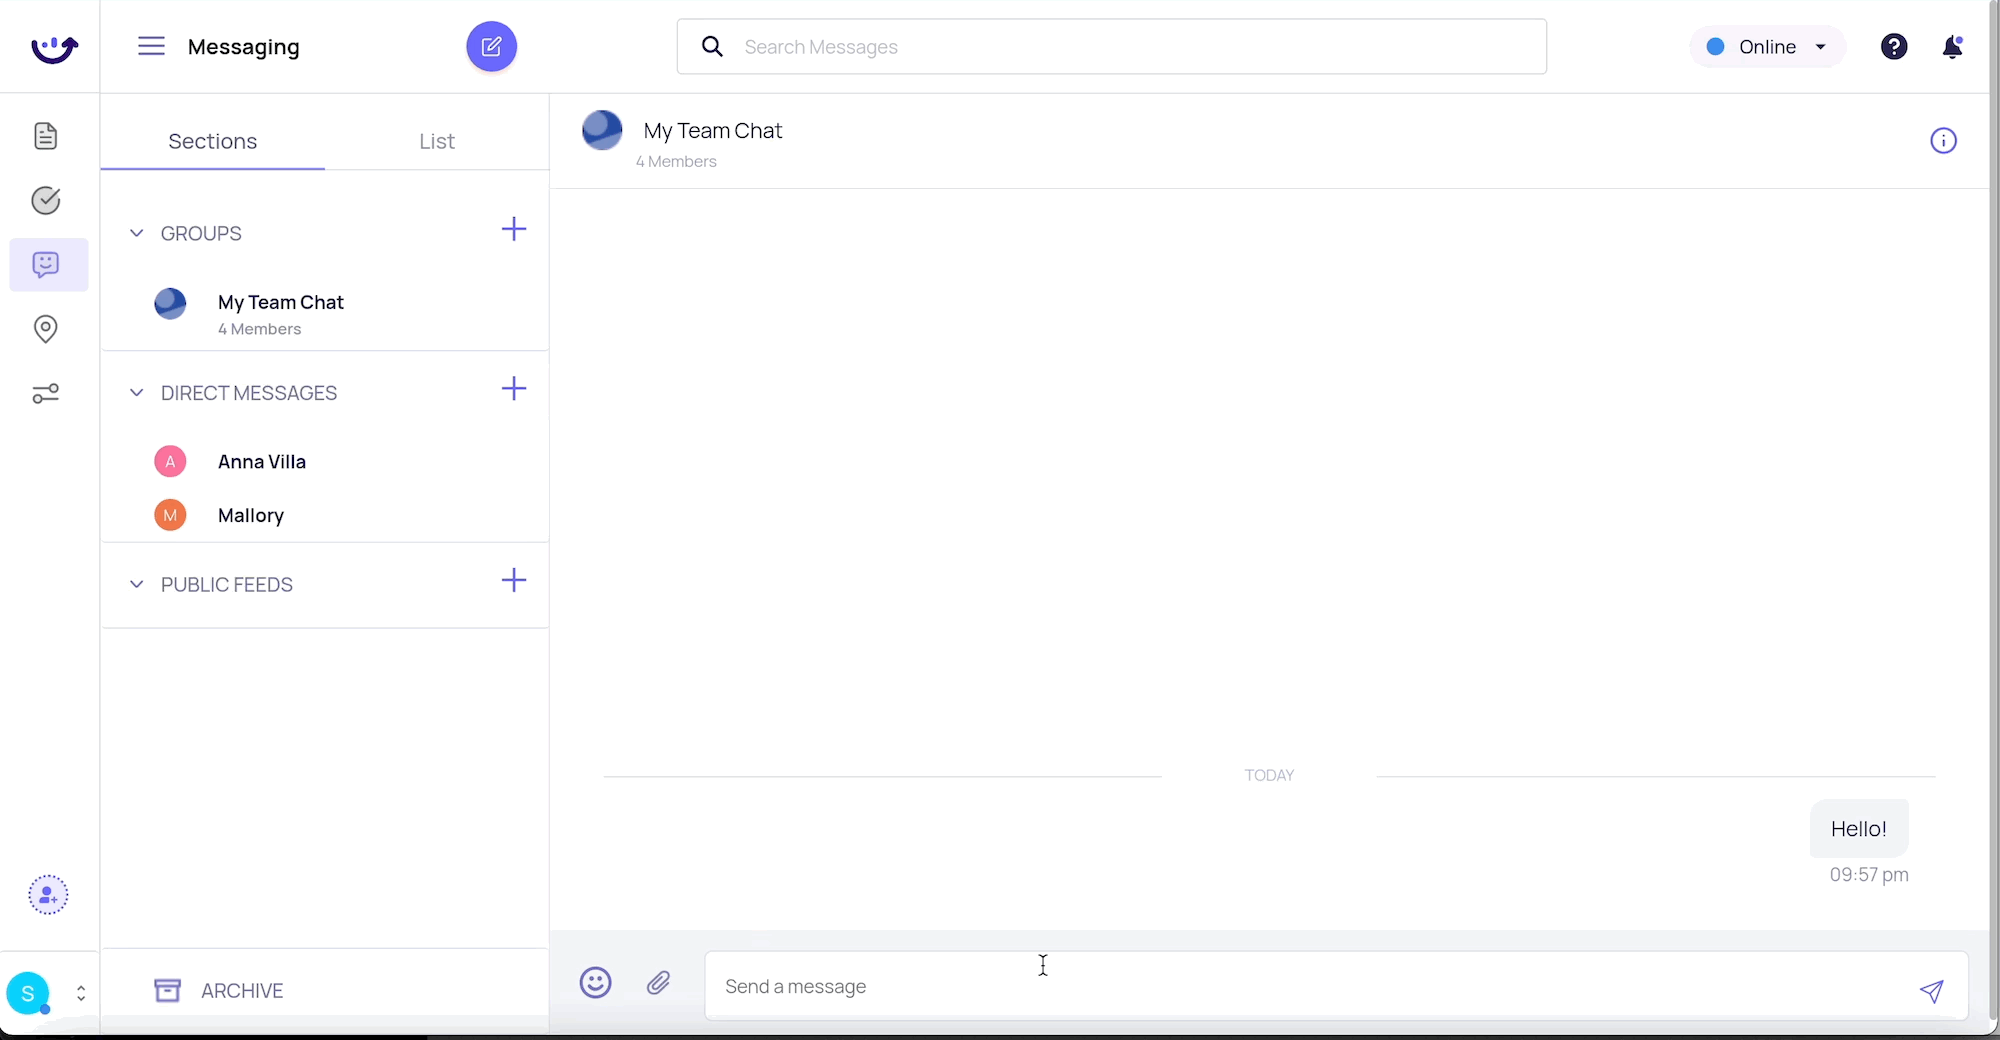Switch to the Sections tab
2000x1040 pixels.
pos(213,141)
